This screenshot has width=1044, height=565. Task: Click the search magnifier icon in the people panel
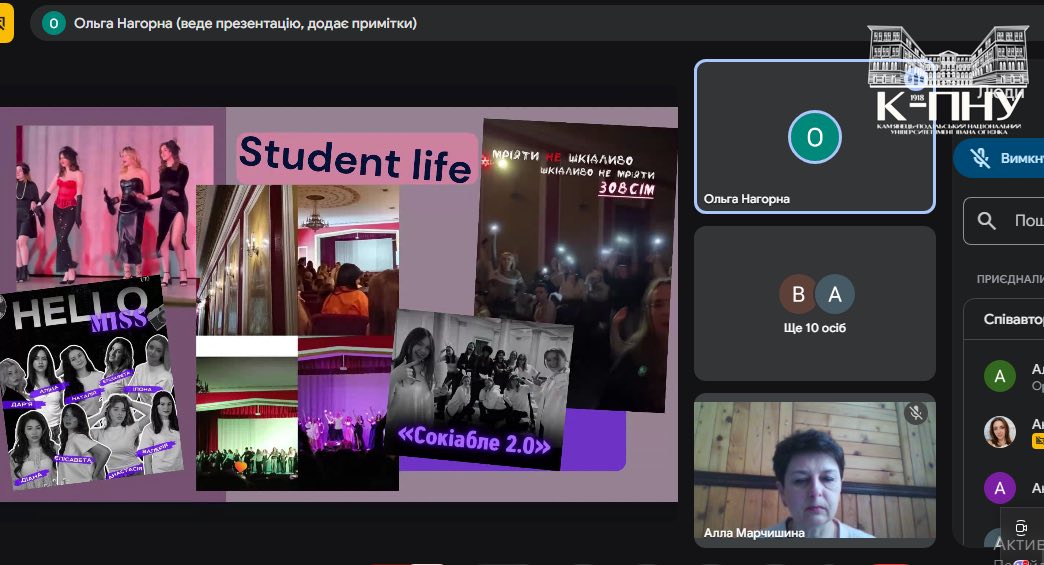pyautogui.click(x=987, y=221)
